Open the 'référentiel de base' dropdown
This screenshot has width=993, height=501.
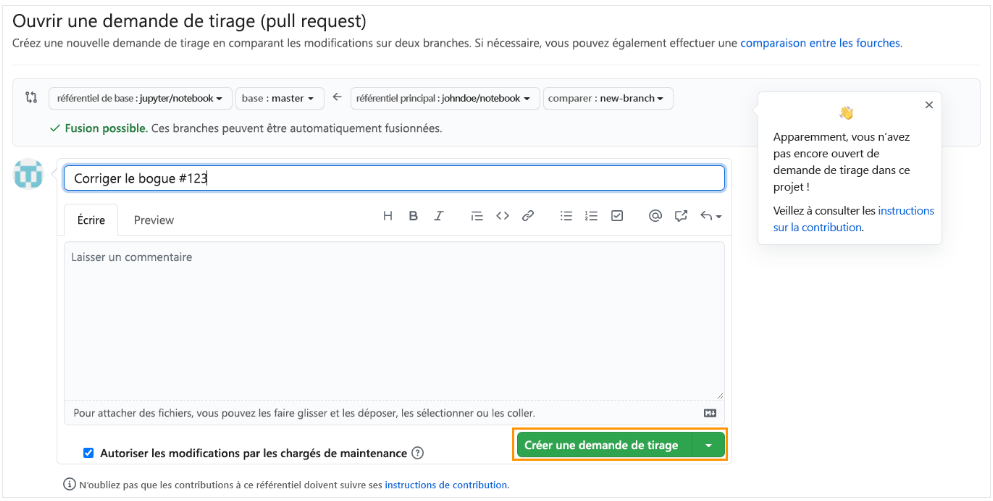click(140, 98)
